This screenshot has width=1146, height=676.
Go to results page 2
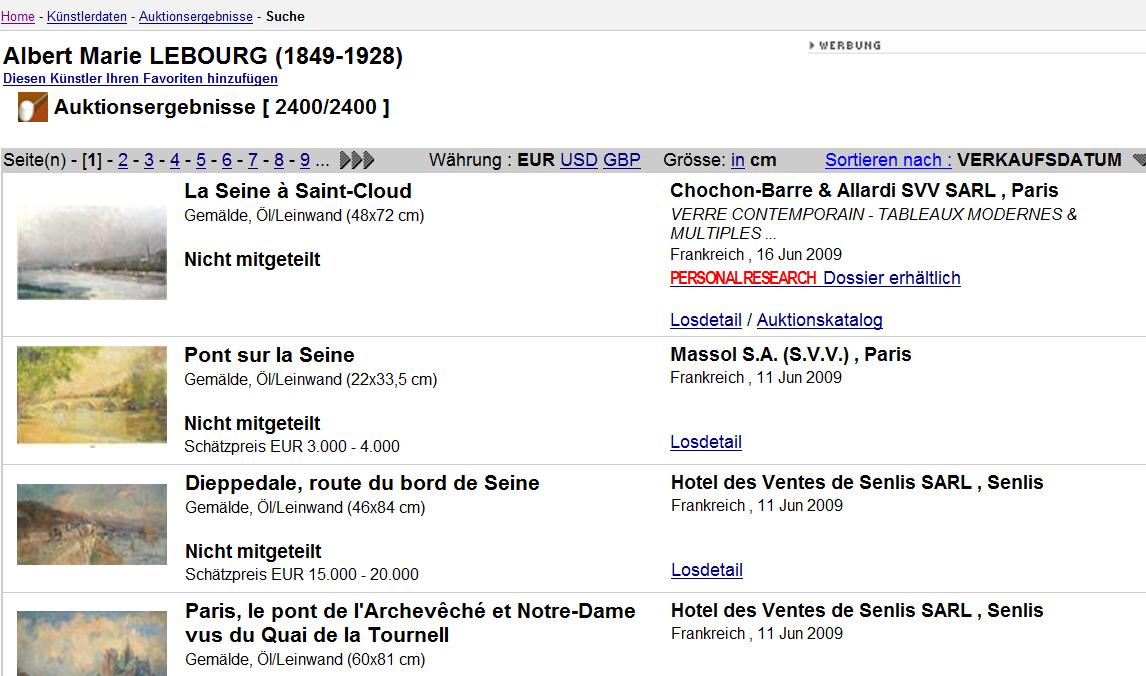click(123, 160)
